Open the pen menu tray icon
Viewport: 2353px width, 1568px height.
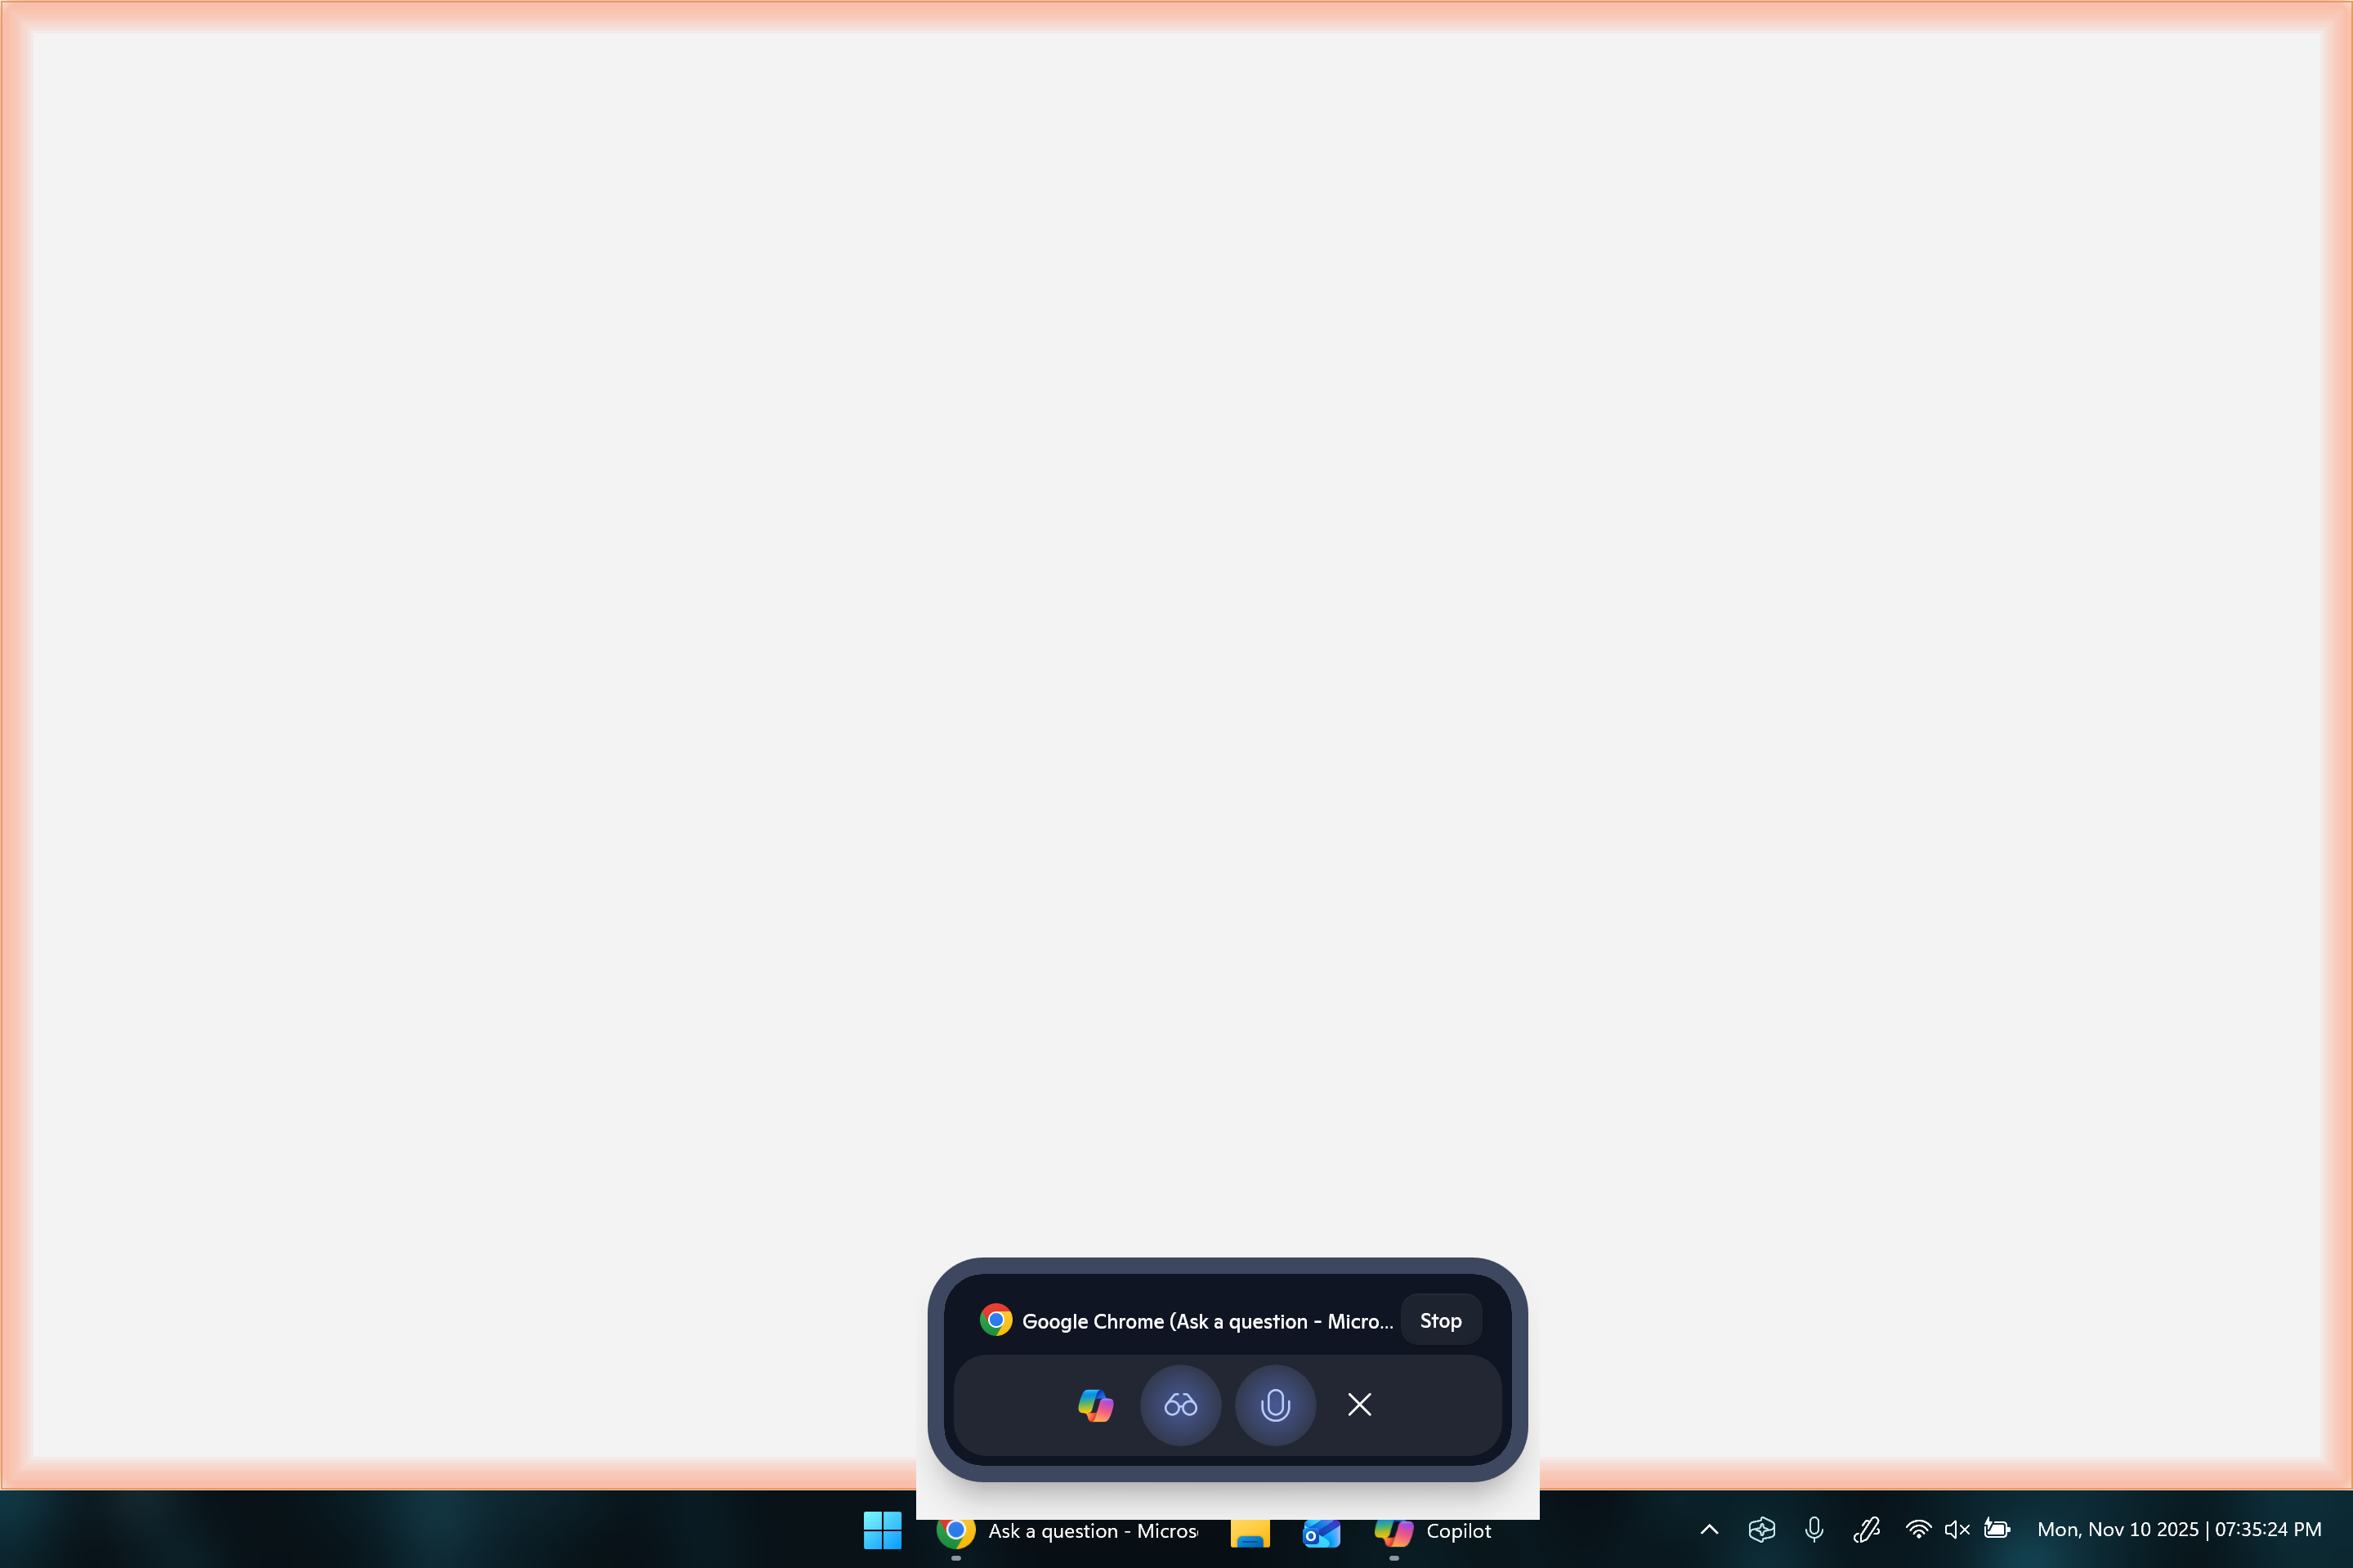click(1866, 1529)
